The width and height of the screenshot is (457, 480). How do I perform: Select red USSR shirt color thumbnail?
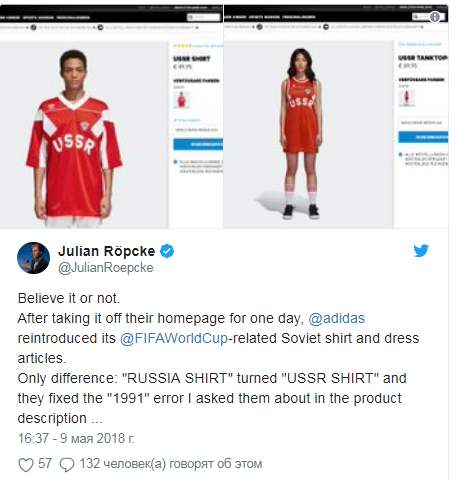[x=182, y=100]
